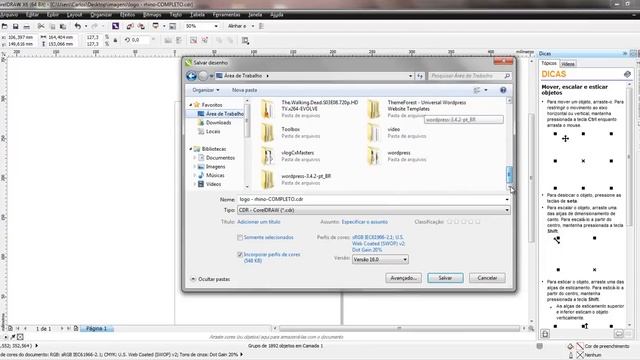This screenshot has width=640, height=360.
Task: Select the Toolbox folder
Action: [292, 132]
